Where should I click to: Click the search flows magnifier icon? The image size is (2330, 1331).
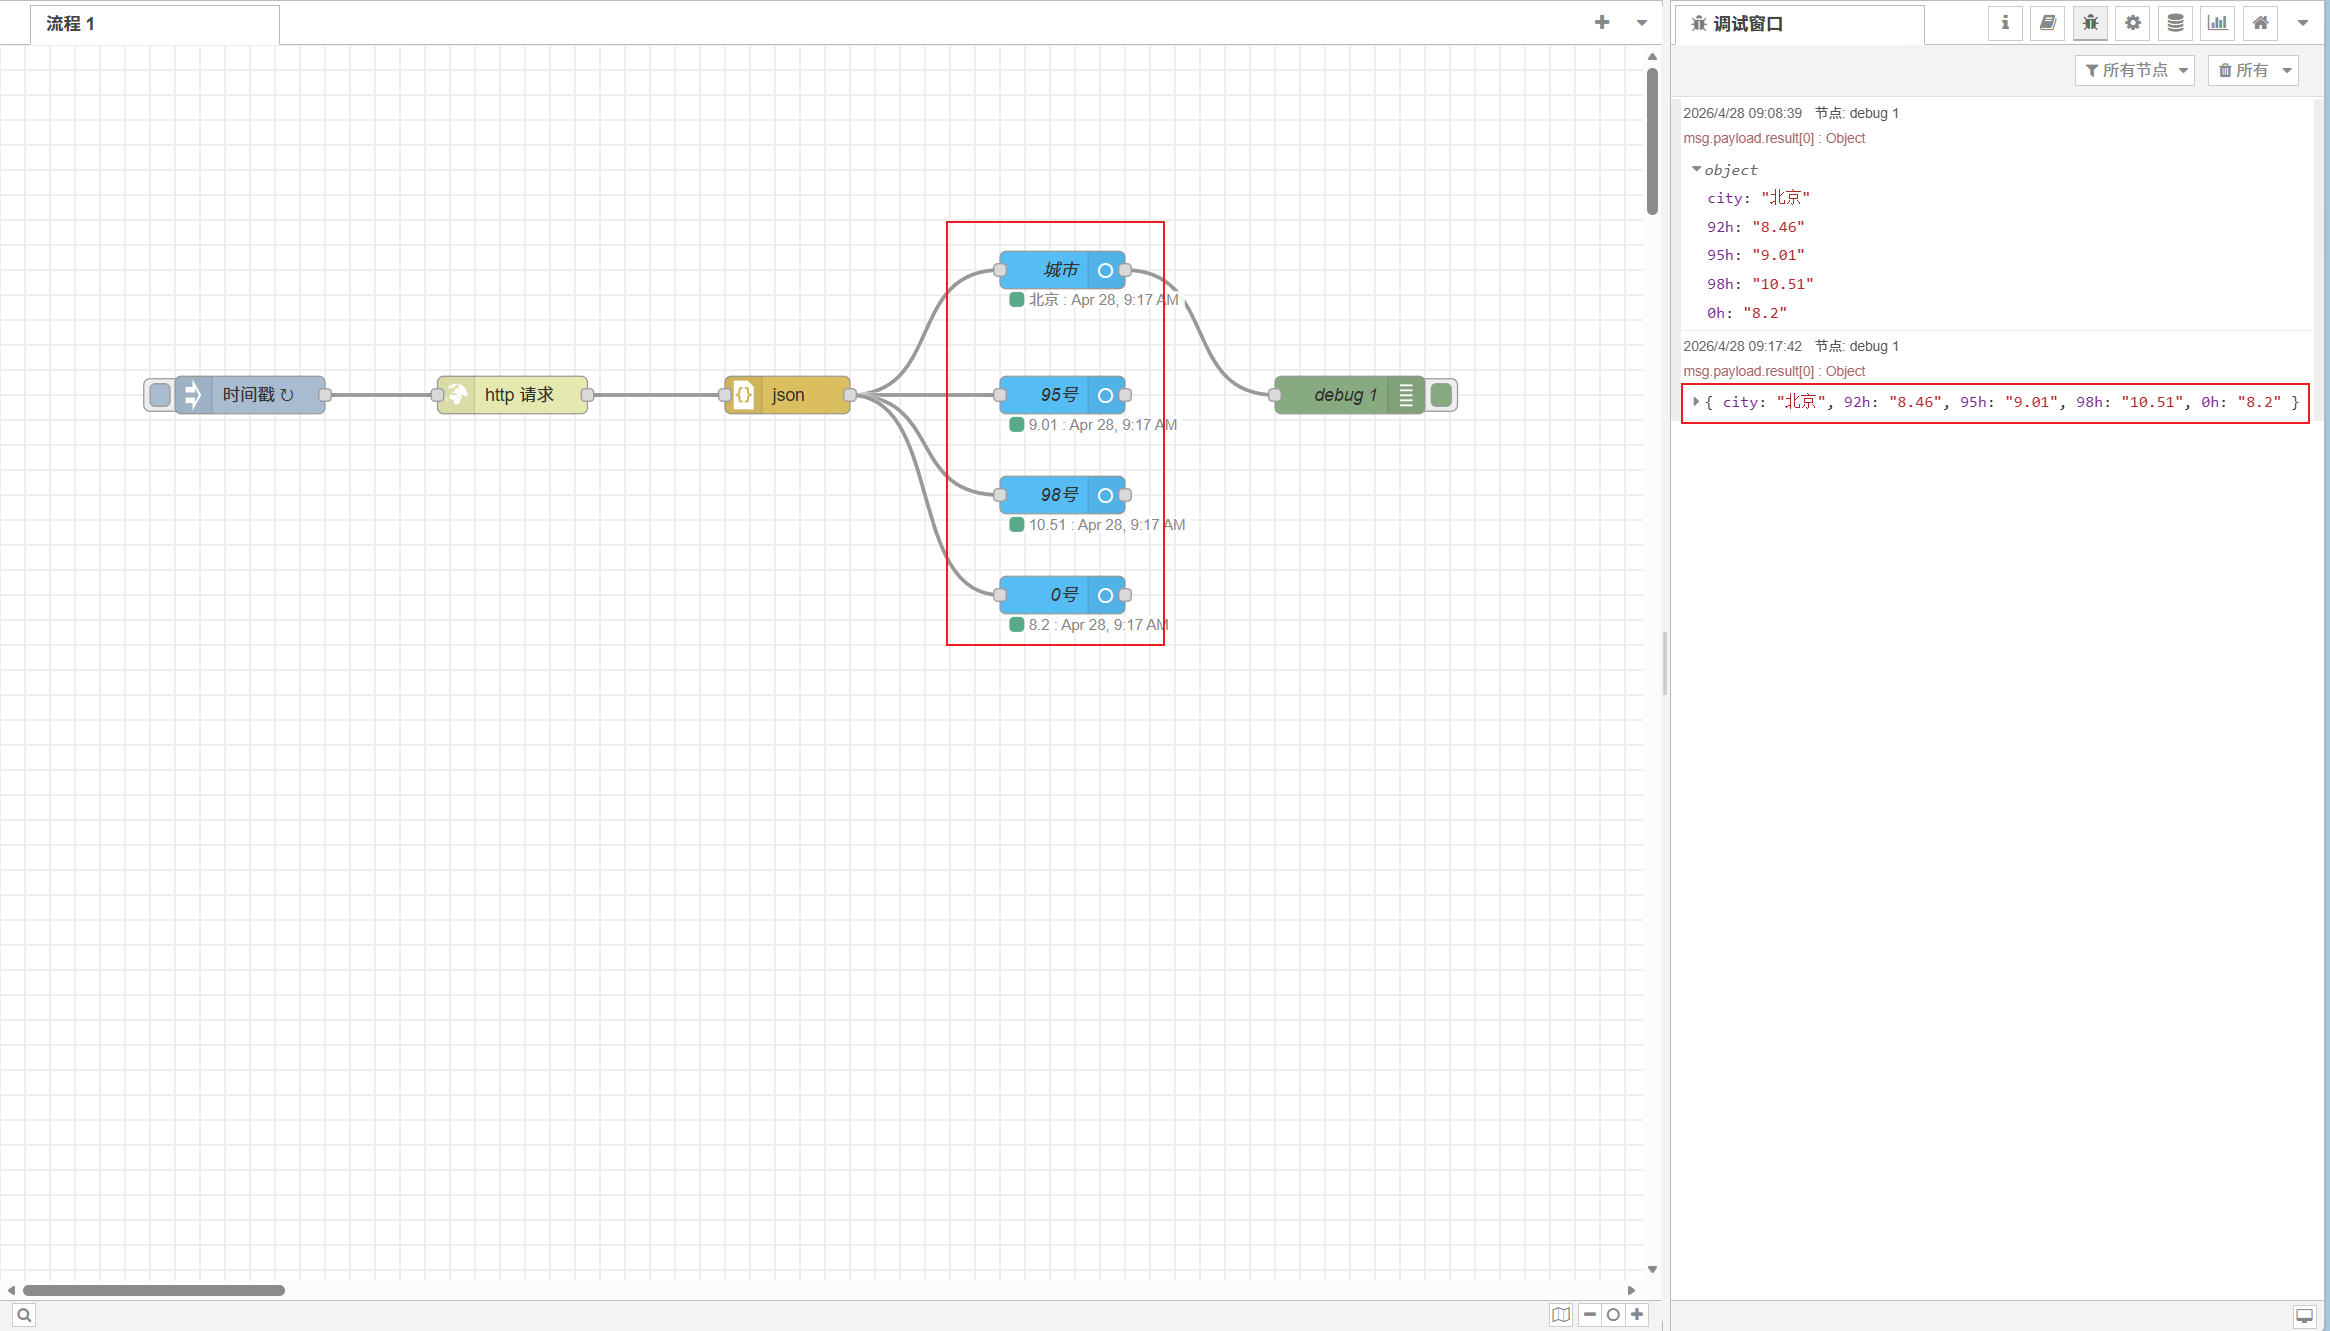24,1315
